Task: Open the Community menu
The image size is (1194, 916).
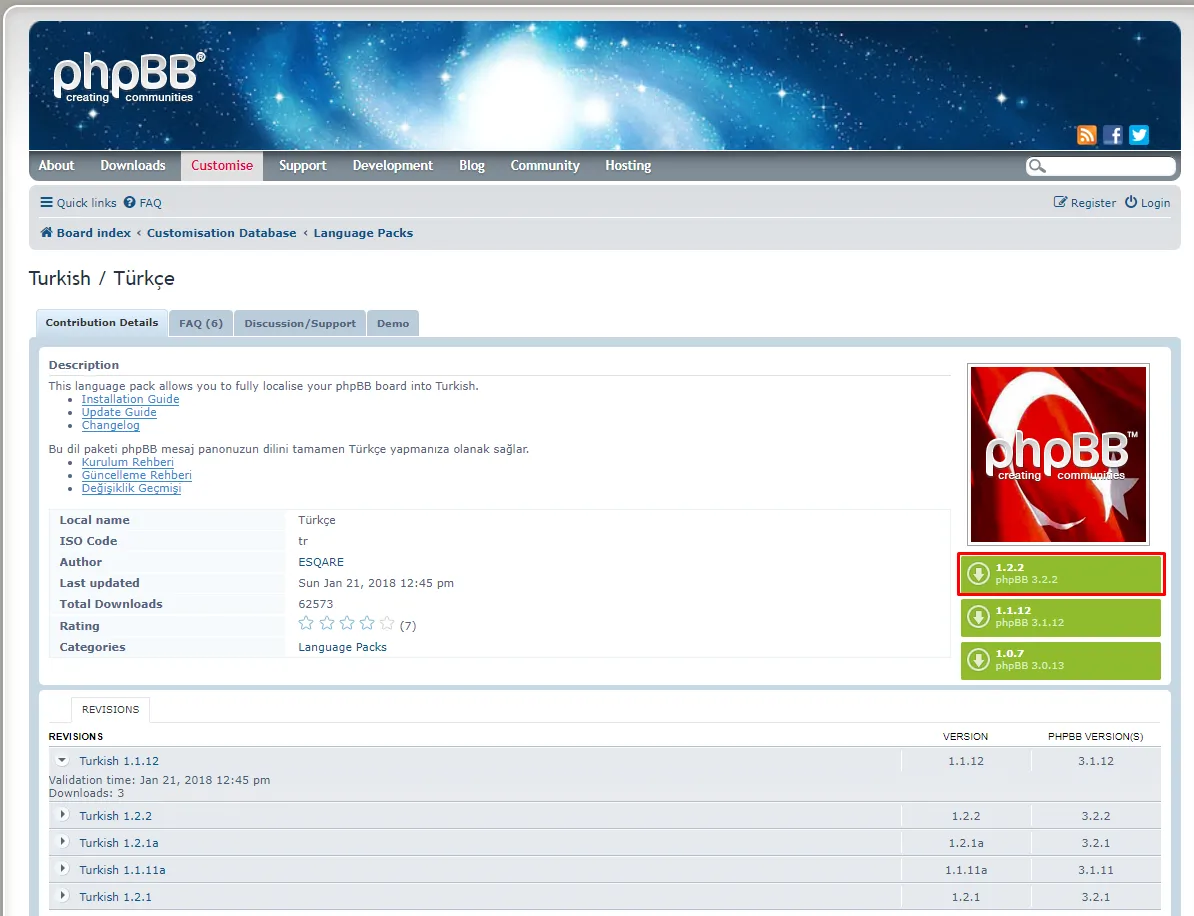Action: 544,165
